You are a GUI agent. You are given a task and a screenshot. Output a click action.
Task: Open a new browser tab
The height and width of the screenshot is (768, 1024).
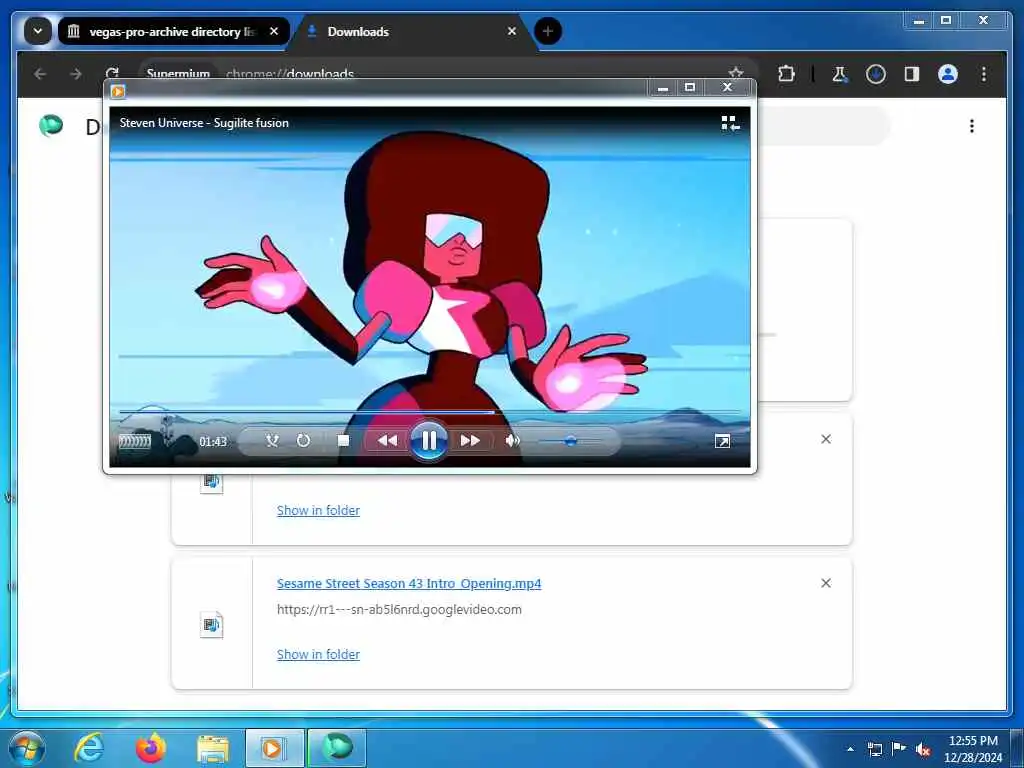(x=547, y=31)
